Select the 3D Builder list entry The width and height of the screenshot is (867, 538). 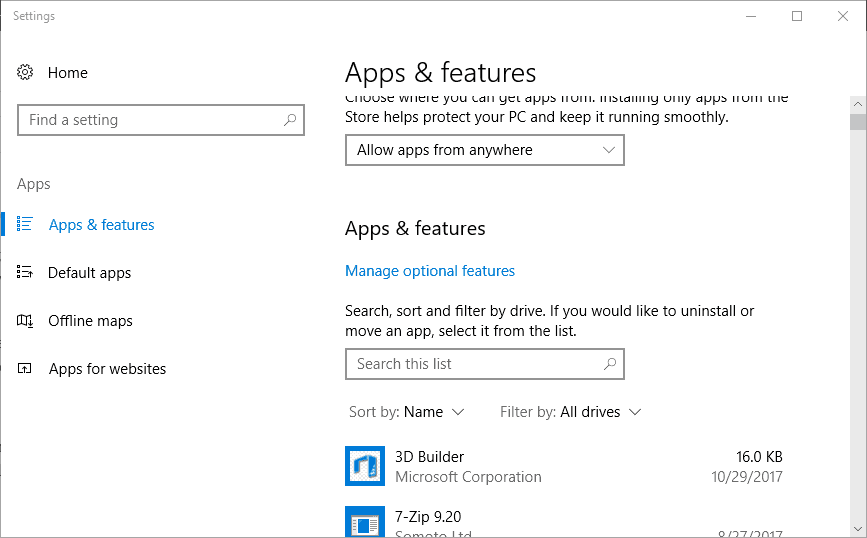[x=564, y=466]
